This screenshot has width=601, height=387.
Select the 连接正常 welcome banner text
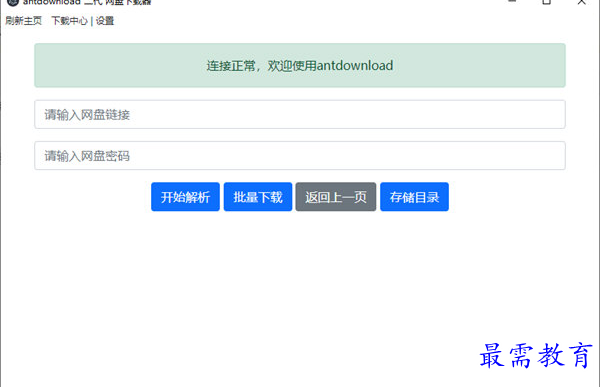[x=300, y=66]
